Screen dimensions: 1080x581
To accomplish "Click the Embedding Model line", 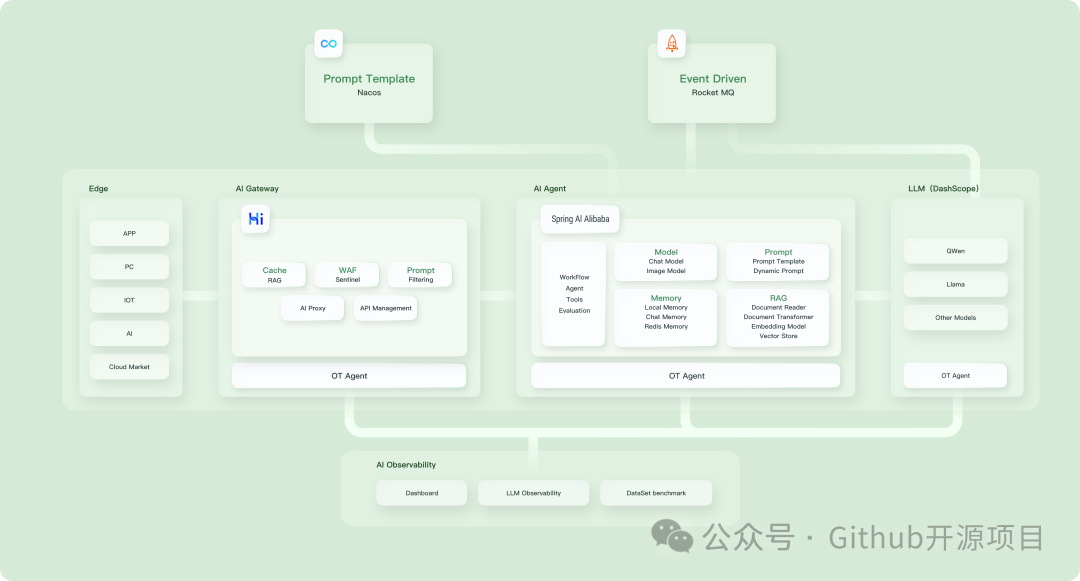I will coord(778,327).
